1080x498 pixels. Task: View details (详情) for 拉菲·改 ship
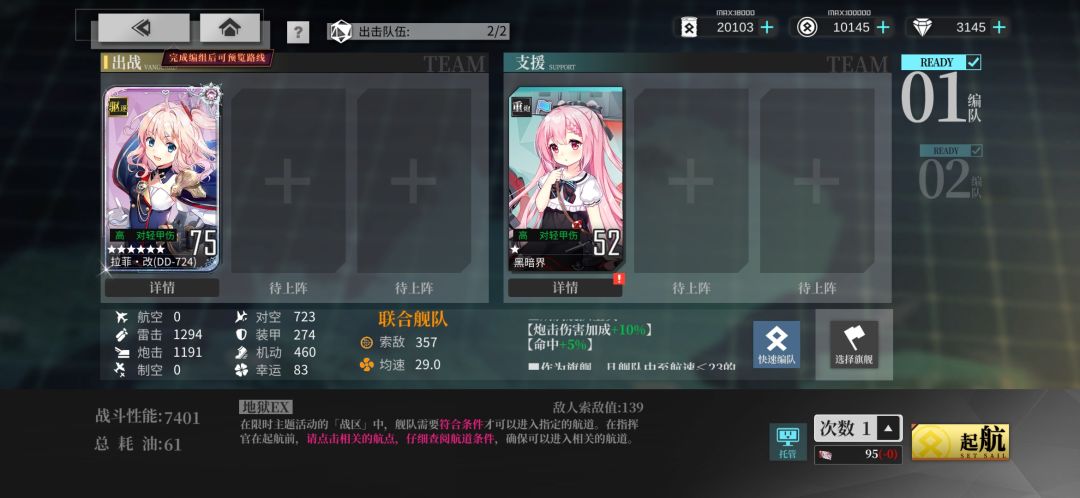tap(162, 288)
